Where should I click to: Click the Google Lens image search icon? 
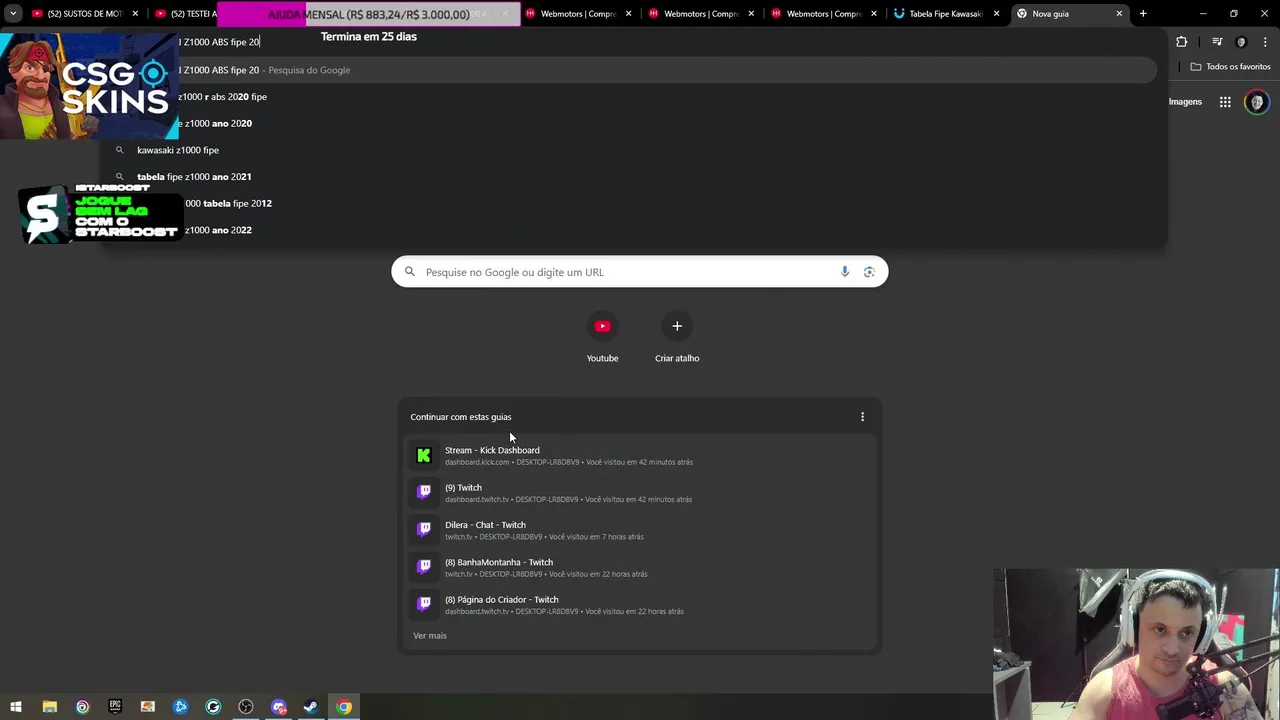(869, 272)
